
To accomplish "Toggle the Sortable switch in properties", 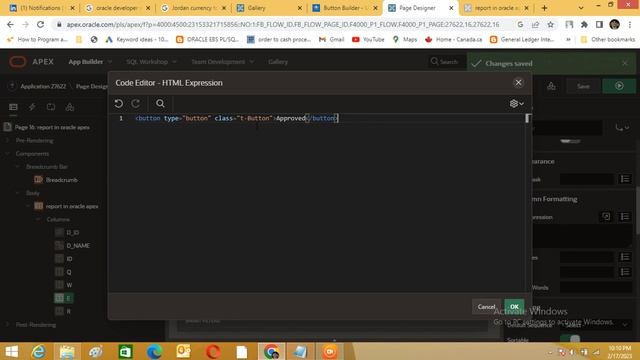I will click(570, 339).
